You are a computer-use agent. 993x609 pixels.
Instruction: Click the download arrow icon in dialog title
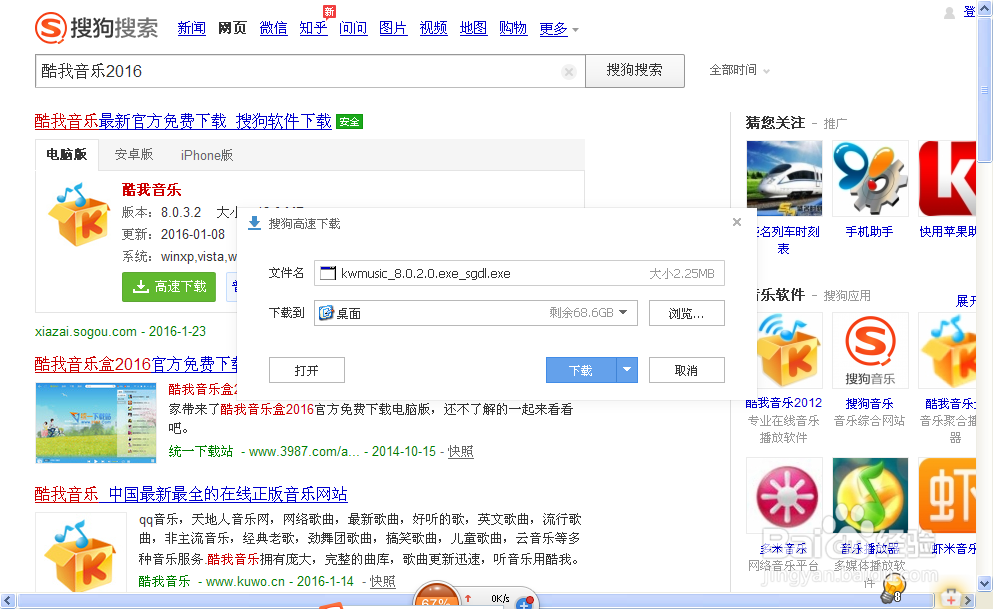[x=254, y=223]
